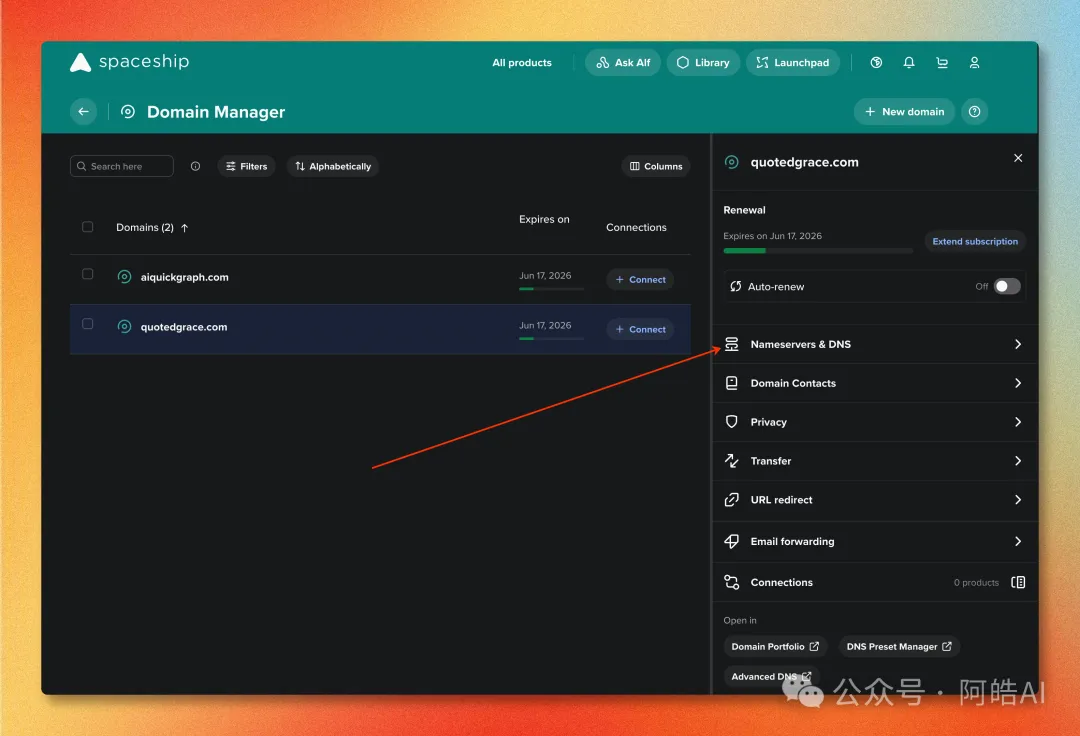The width and height of the screenshot is (1080, 736).
Task: Click the Privacy shield icon
Action: (731, 422)
